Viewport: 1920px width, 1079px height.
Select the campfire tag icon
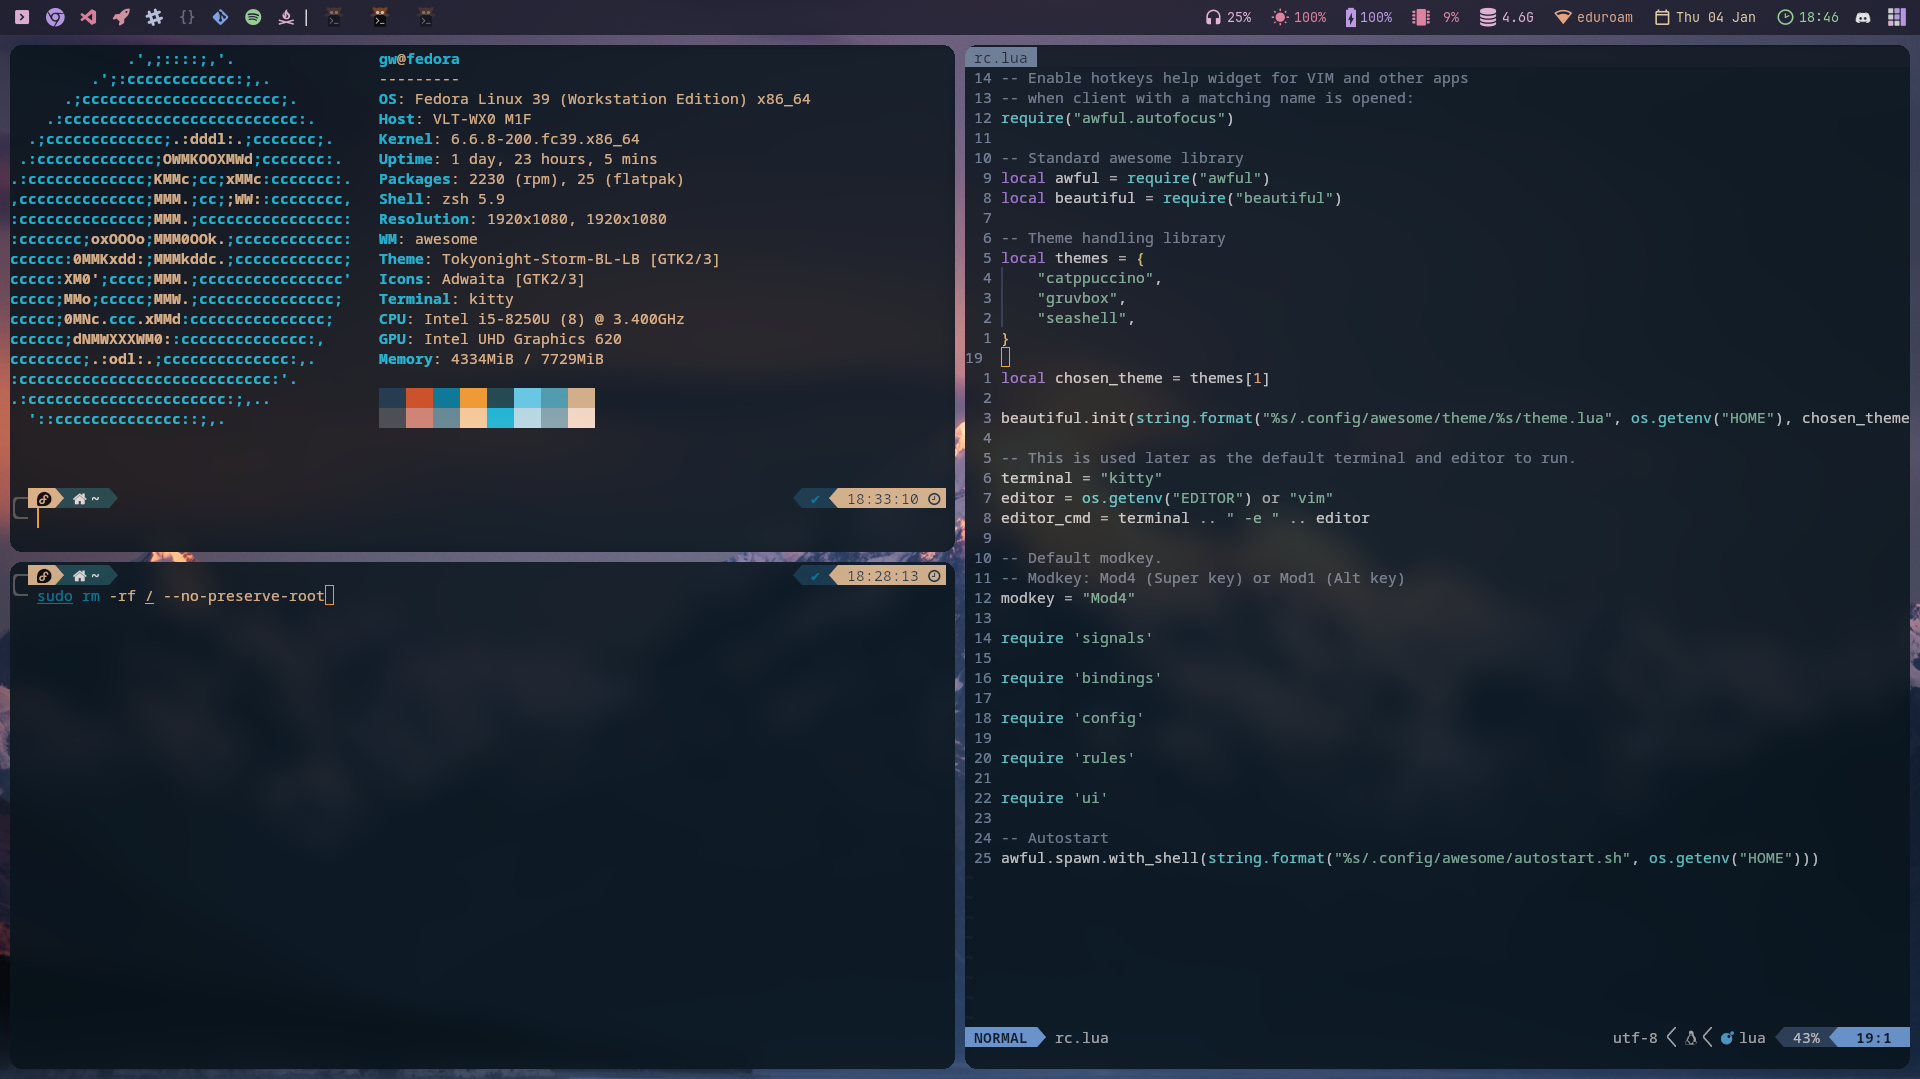286,17
